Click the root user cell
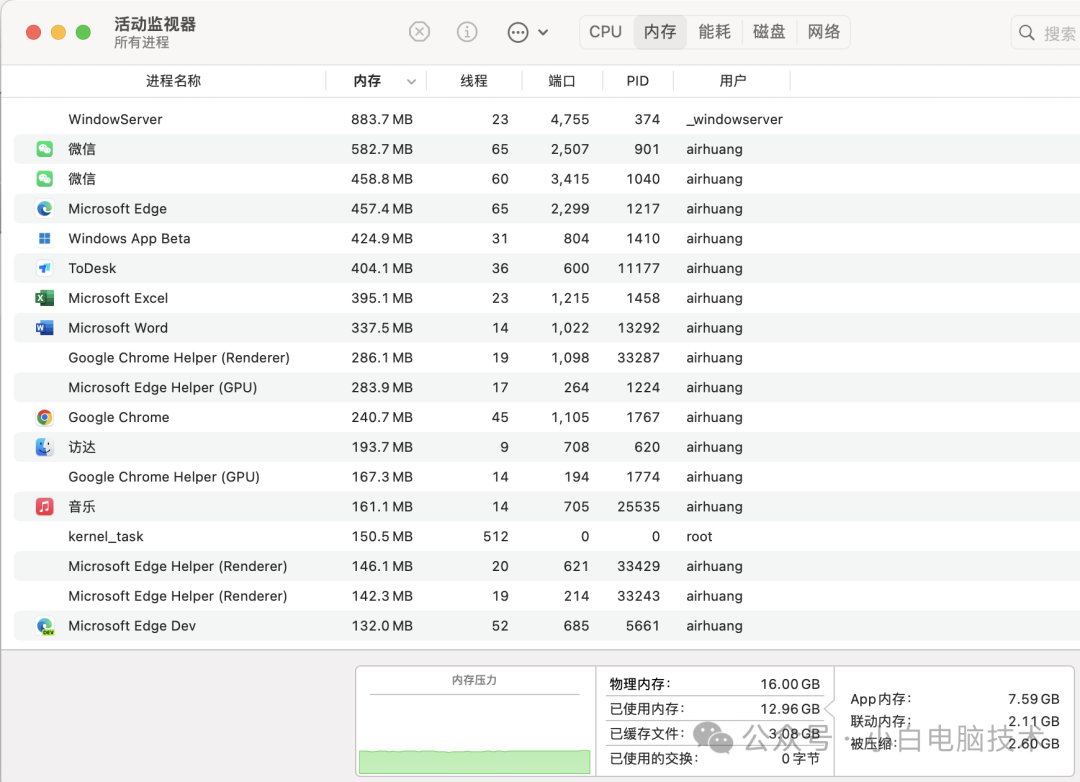Viewport: 1080px width, 782px height. click(699, 537)
